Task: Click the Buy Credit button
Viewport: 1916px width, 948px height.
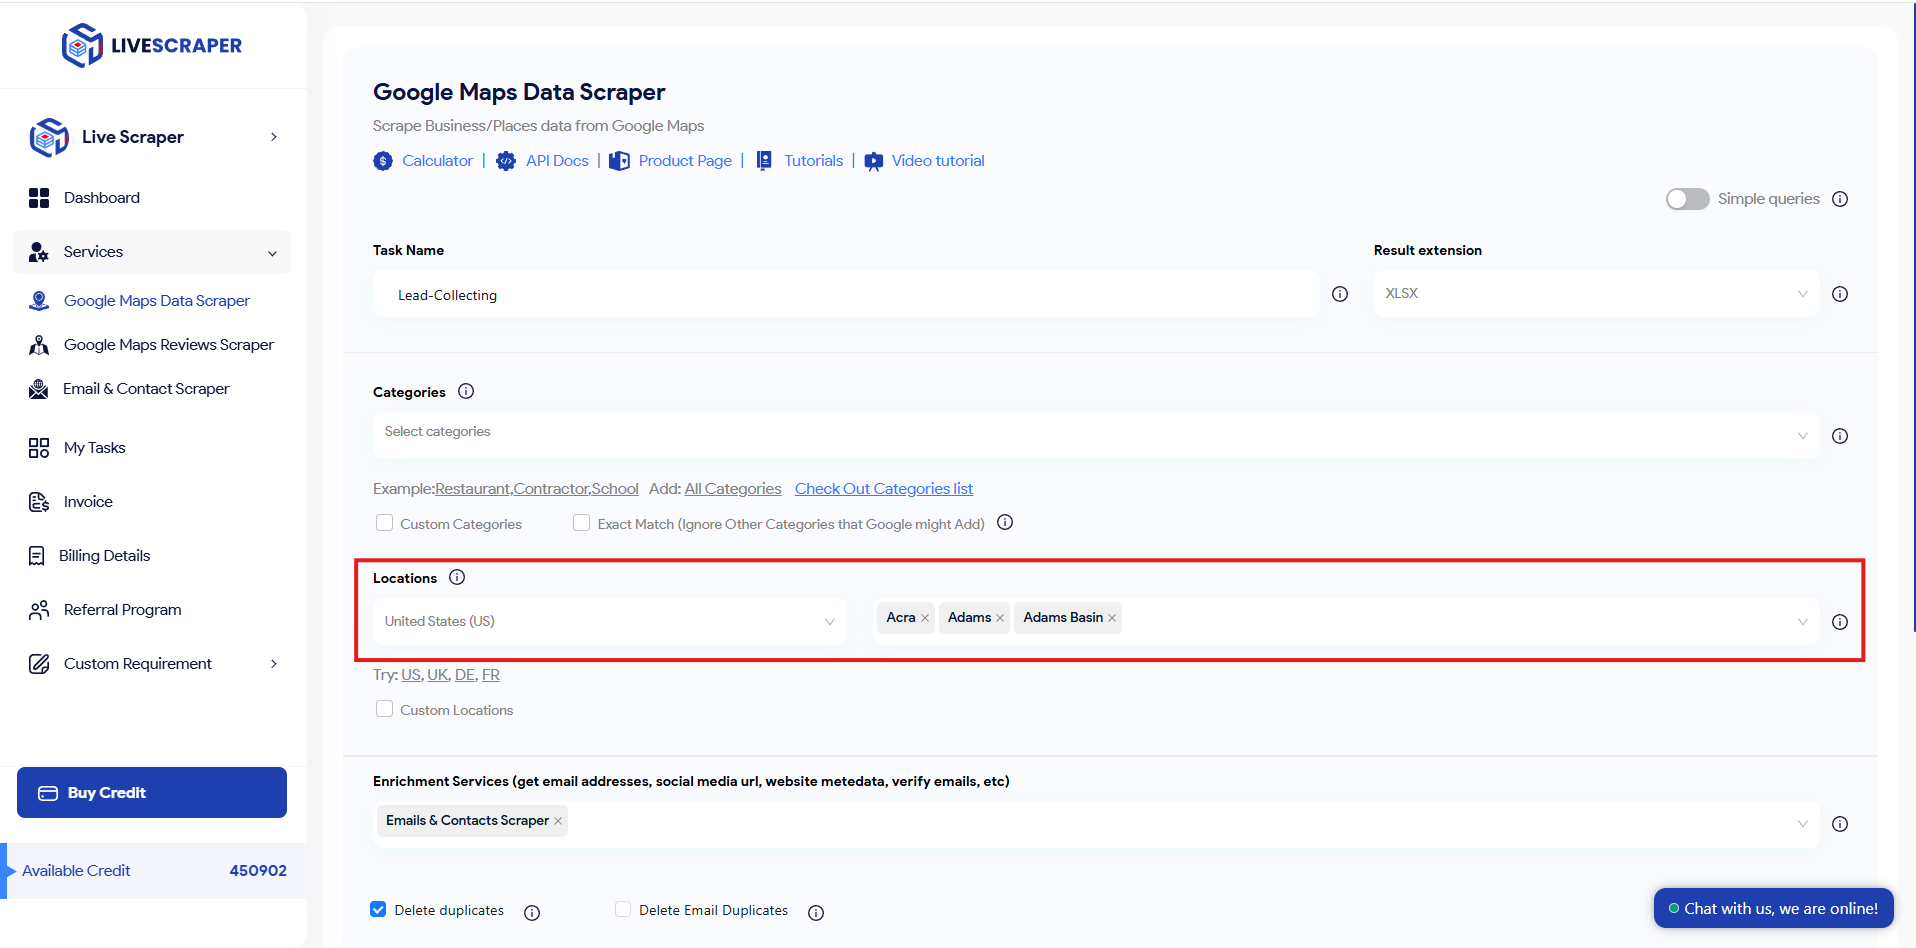Action: tap(152, 793)
